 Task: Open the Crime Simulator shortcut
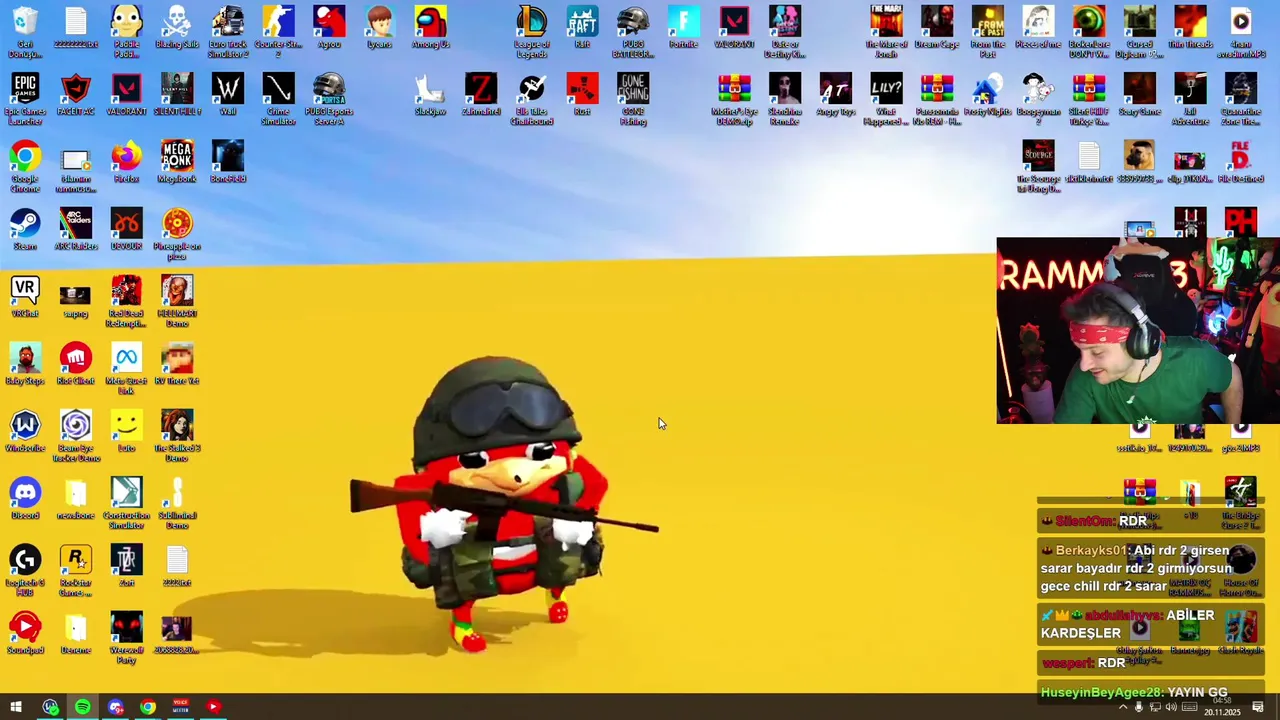click(278, 98)
